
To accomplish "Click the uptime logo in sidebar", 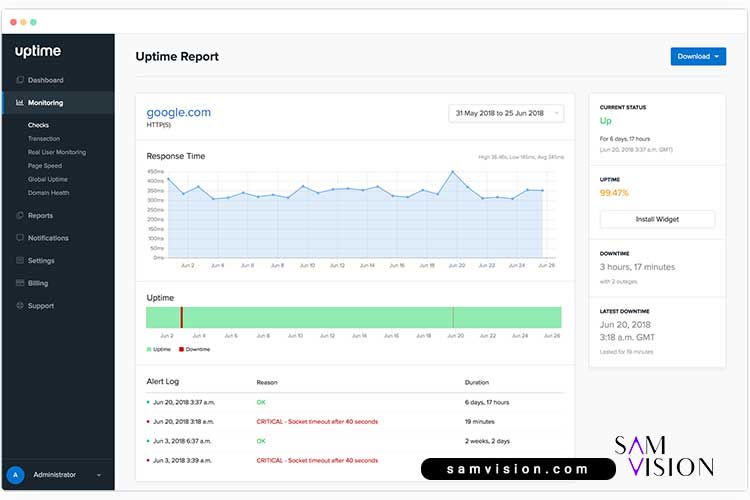I will [38, 51].
